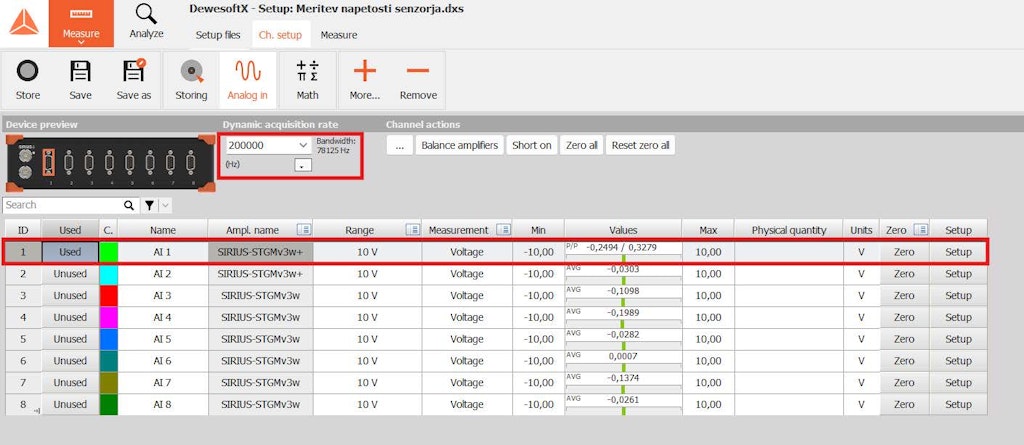Click the filter funnel icon

(150, 205)
